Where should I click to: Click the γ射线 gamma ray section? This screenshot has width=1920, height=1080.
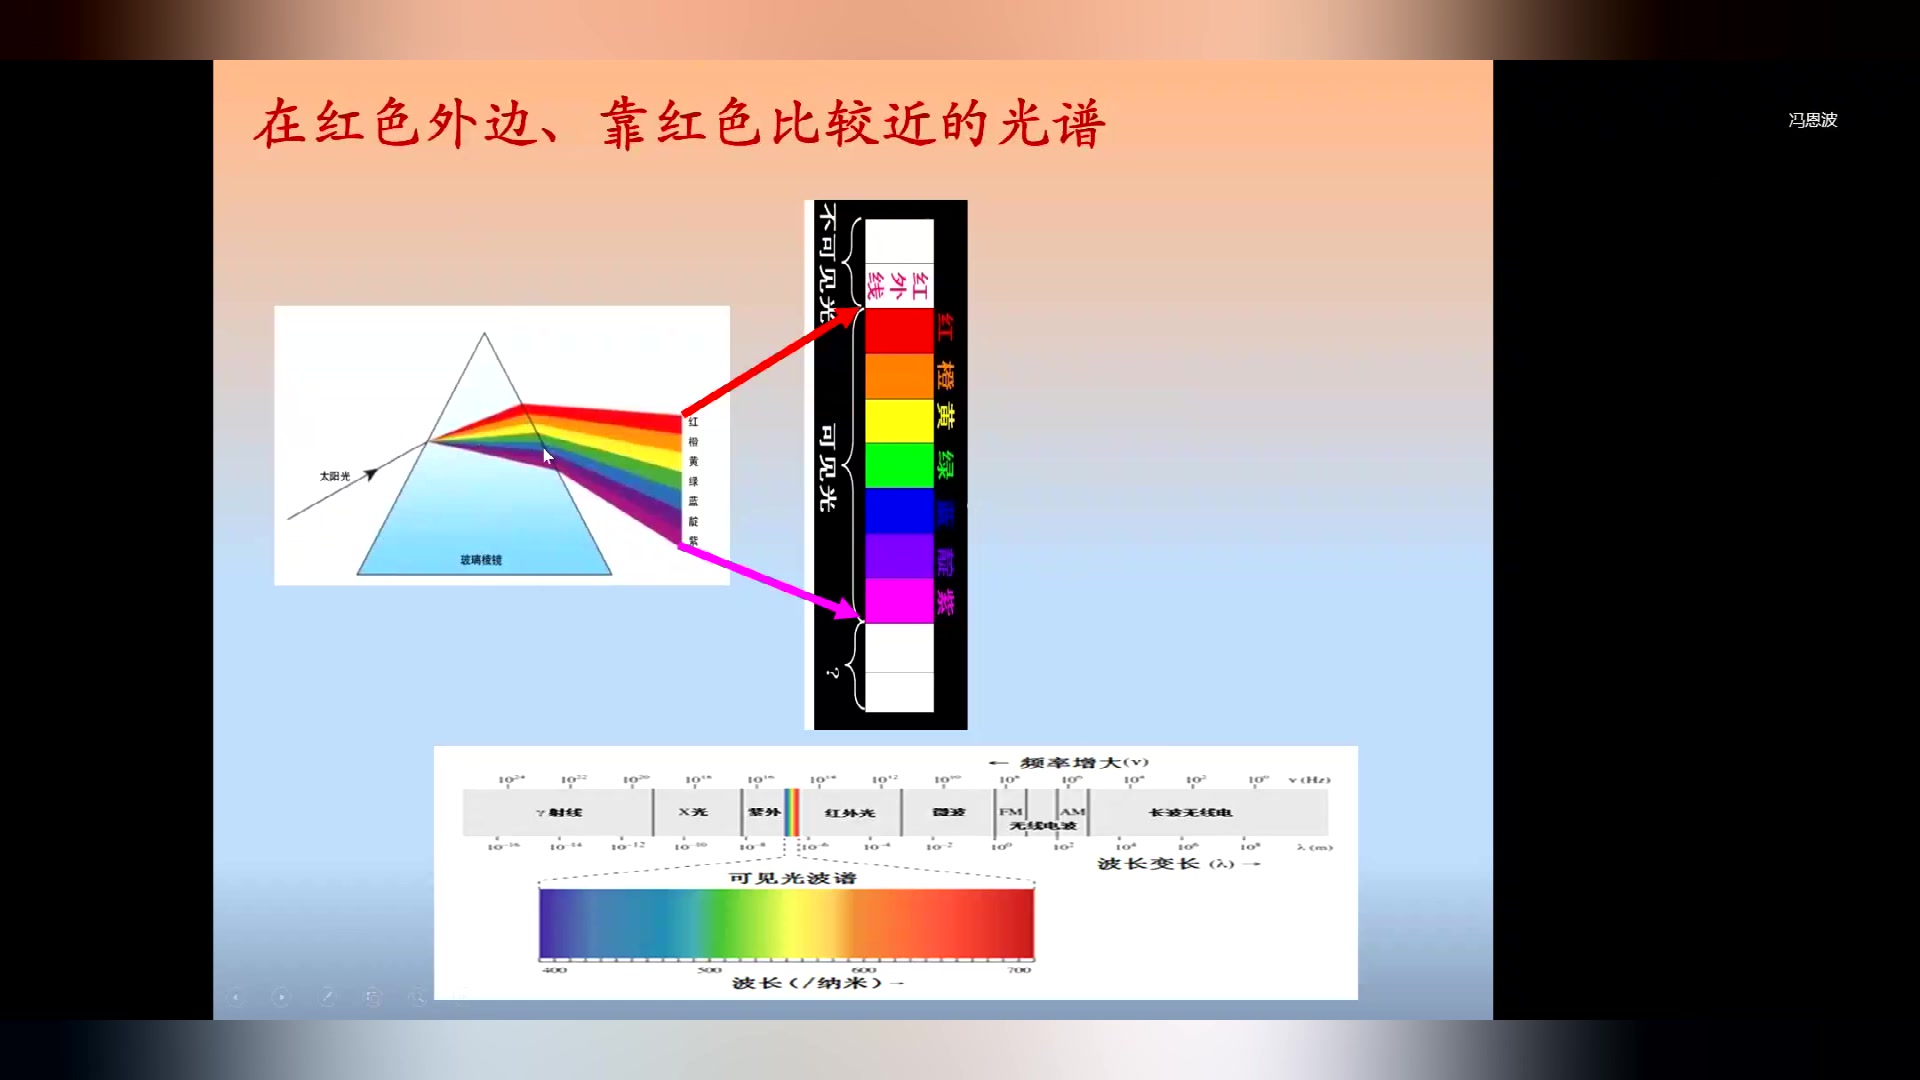pyautogui.click(x=554, y=811)
